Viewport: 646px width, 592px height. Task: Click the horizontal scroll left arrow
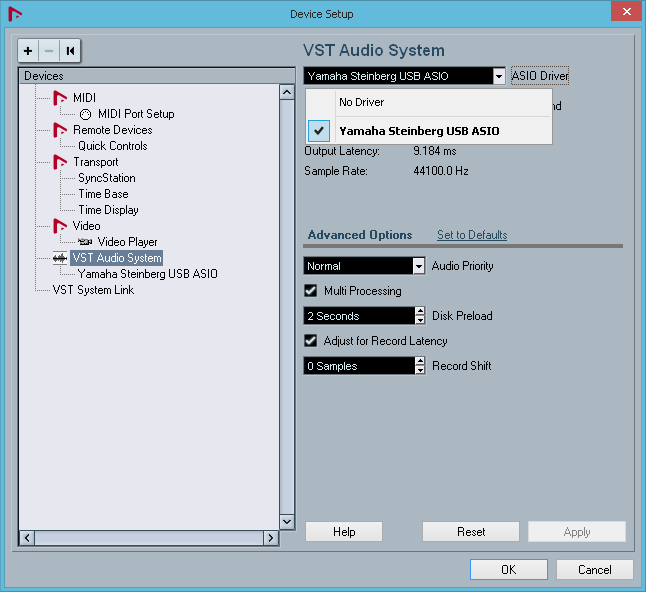coord(27,538)
